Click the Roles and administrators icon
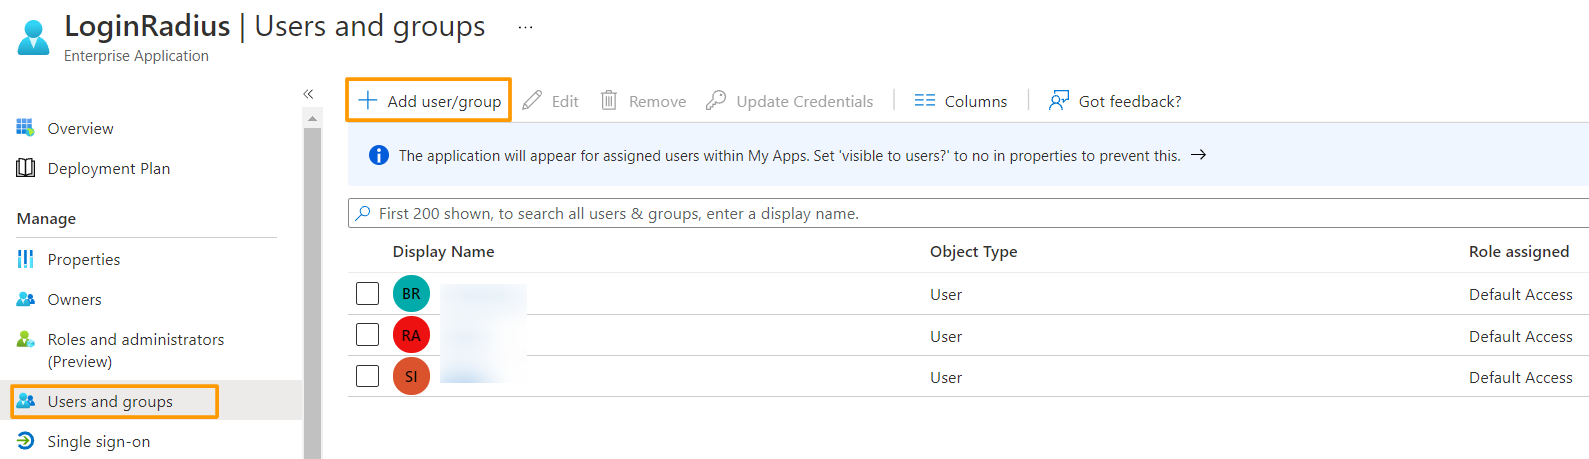The height and width of the screenshot is (459, 1589). (25, 340)
